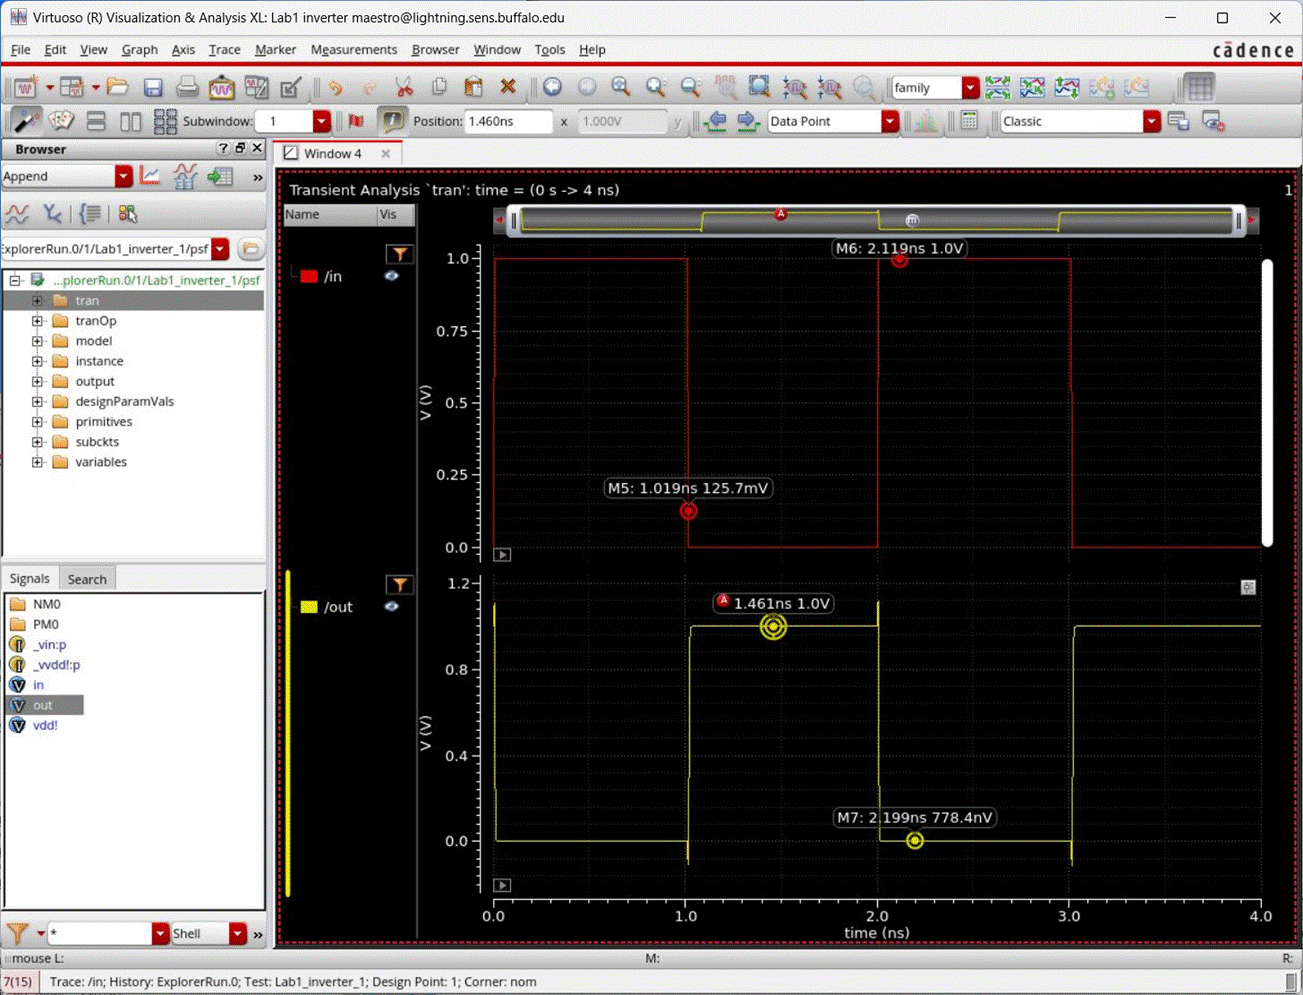Select the export-to-spreadsheet icon in the Browser panel
Viewport: 1303px width, 995px height.
click(x=222, y=176)
